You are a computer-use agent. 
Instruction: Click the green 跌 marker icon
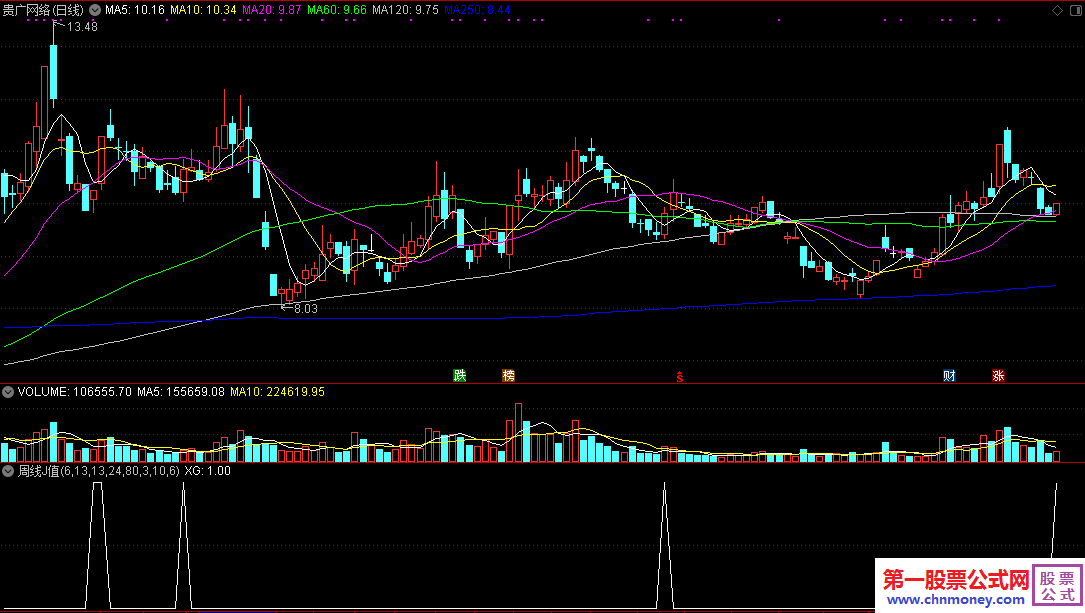(459, 376)
